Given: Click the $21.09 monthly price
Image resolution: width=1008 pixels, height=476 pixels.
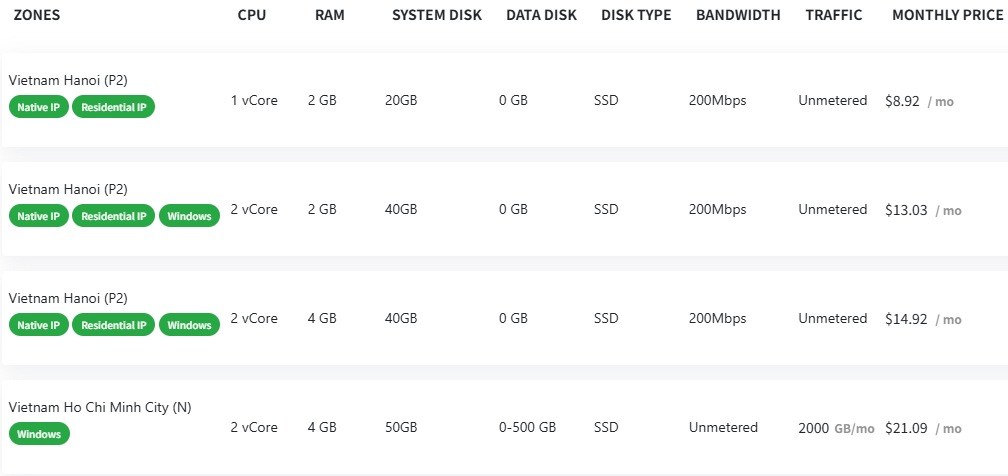Looking at the screenshot, I should (907, 428).
